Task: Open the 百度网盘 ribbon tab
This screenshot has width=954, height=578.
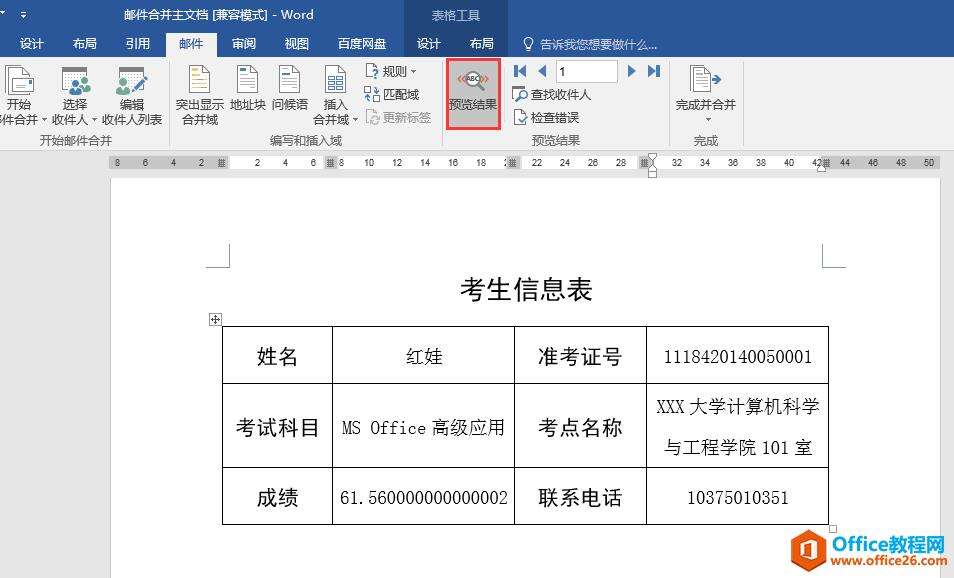Action: pyautogui.click(x=363, y=43)
